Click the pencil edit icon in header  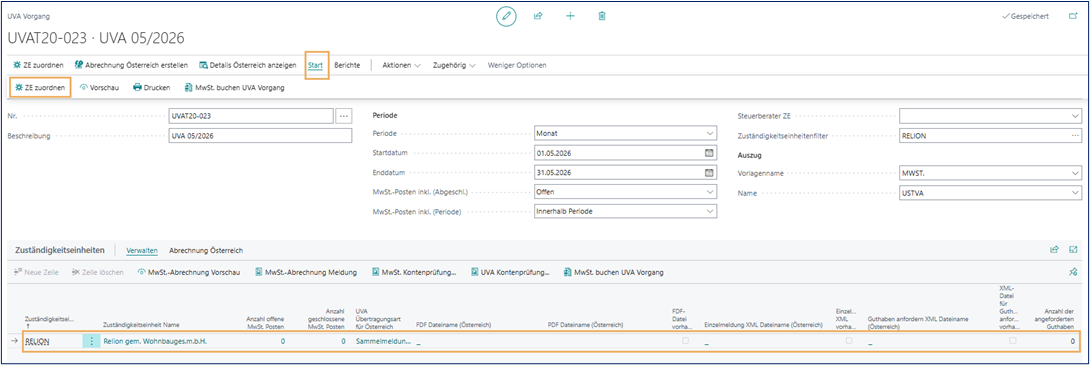(506, 16)
